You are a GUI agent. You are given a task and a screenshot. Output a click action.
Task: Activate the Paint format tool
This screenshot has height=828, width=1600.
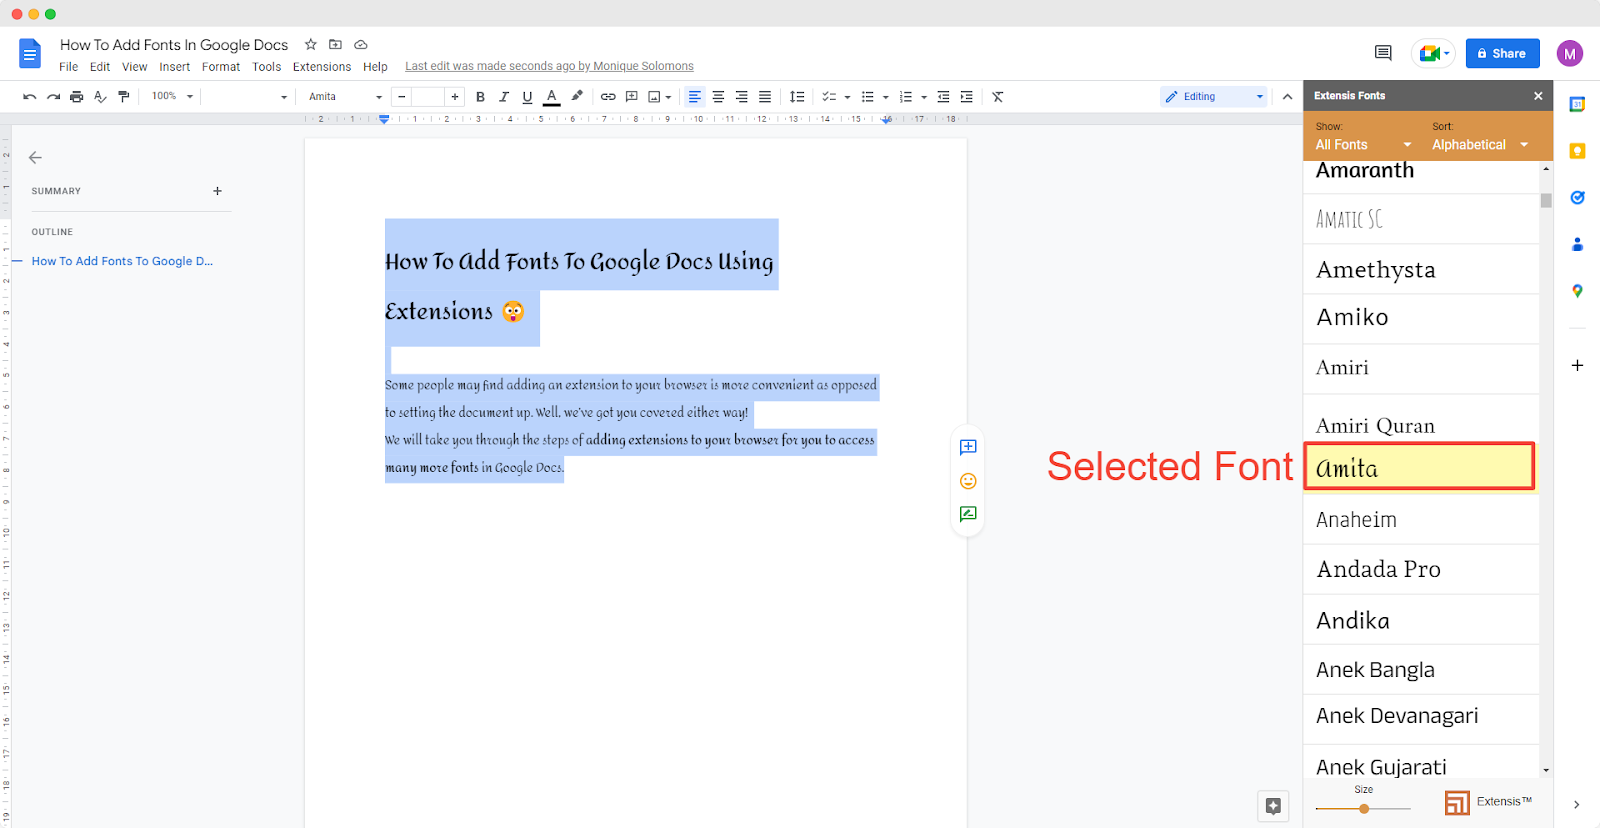pos(124,97)
